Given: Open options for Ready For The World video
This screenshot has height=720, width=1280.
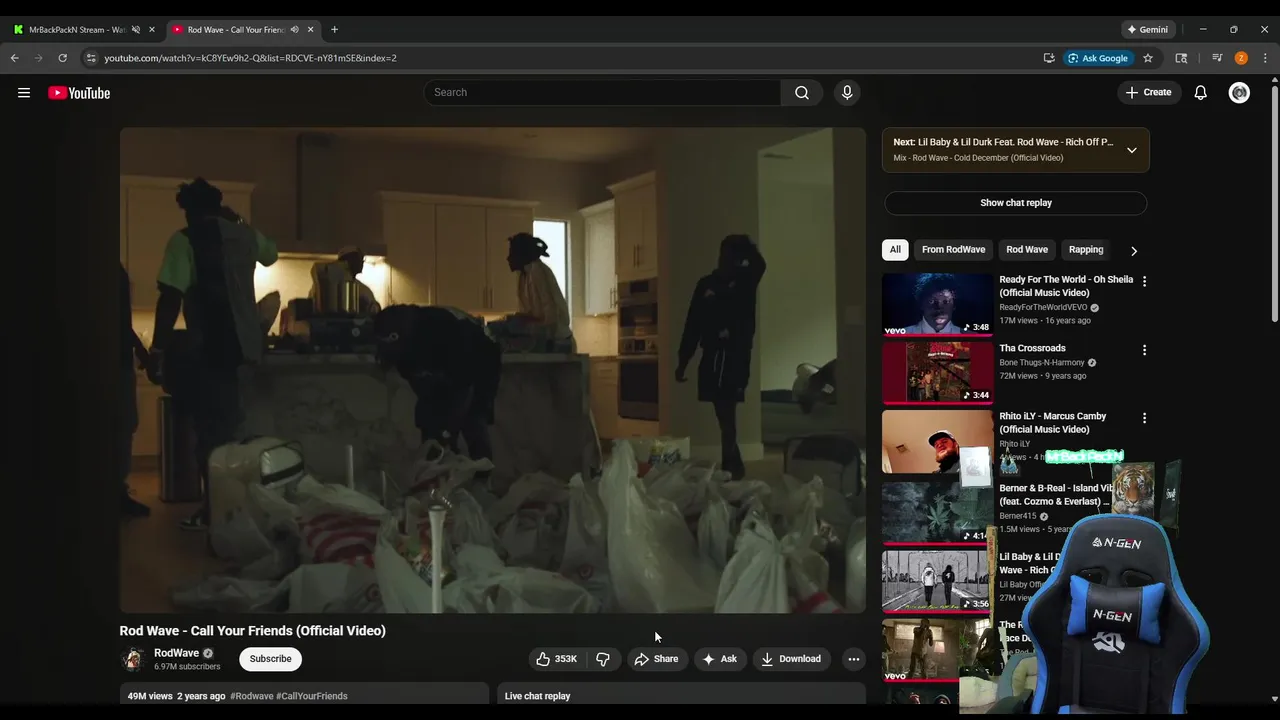Looking at the screenshot, I should point(1144,282).
